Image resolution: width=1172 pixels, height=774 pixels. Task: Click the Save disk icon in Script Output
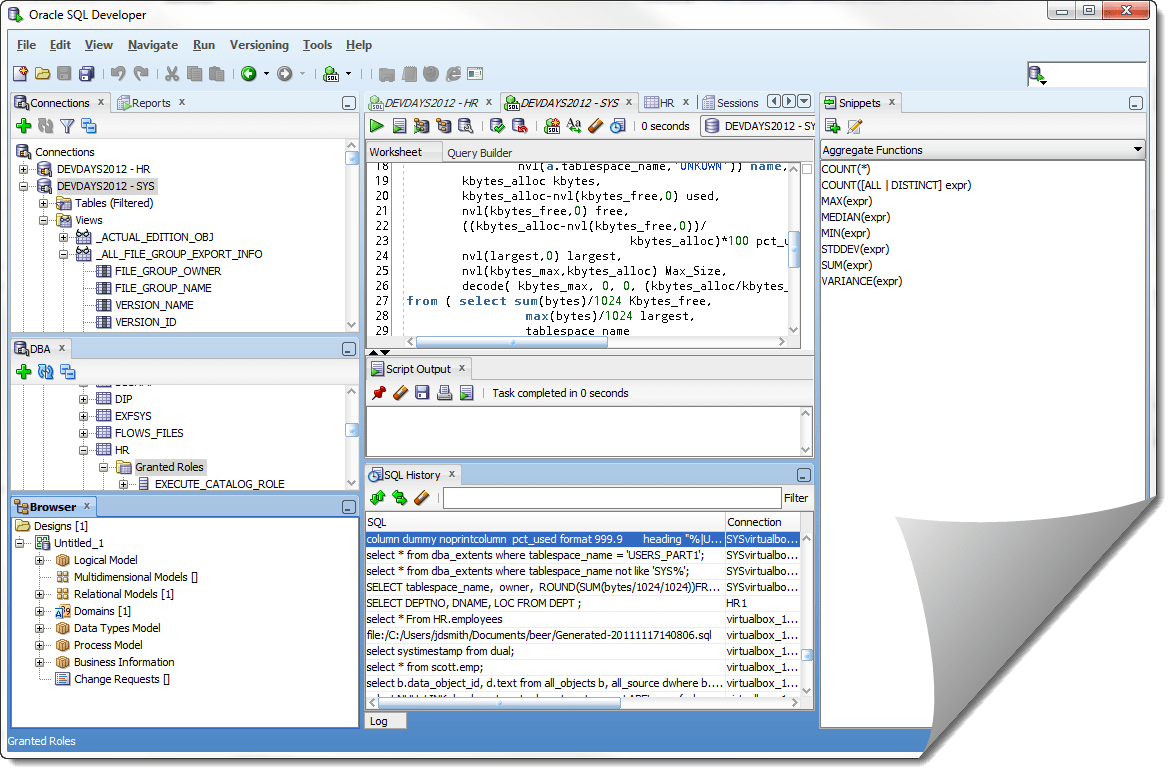point(422,392)
